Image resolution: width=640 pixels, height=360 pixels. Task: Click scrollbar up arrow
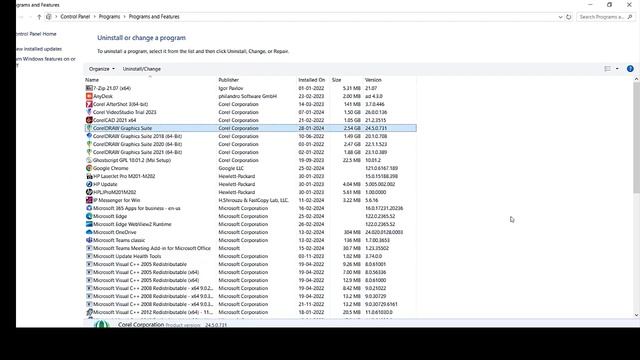[x=636, y=80]
